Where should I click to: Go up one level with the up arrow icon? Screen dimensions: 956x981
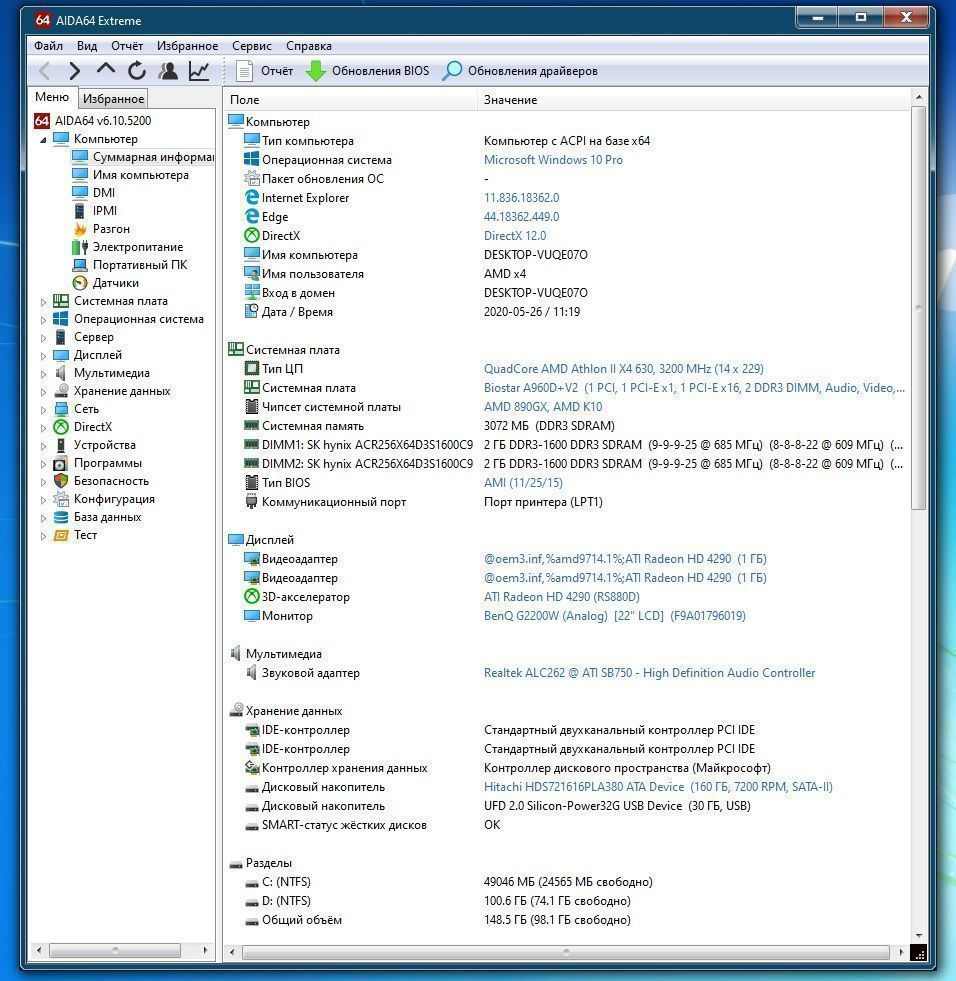coord(106,69)
